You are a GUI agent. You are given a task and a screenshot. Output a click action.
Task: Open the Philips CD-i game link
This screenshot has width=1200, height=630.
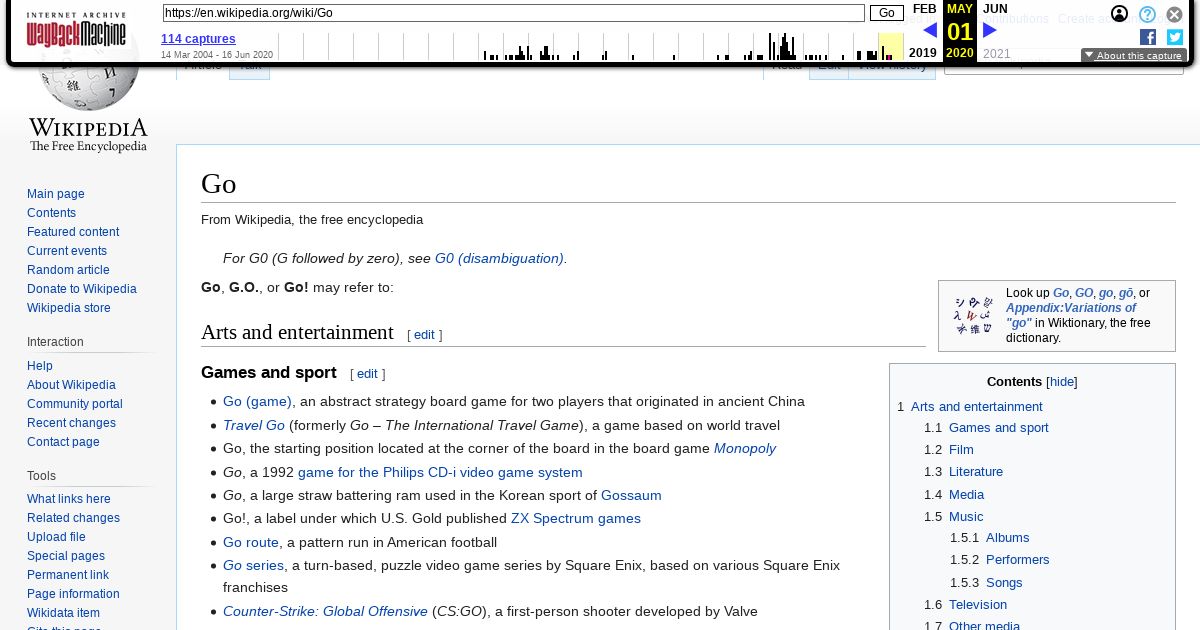(440, 472)
